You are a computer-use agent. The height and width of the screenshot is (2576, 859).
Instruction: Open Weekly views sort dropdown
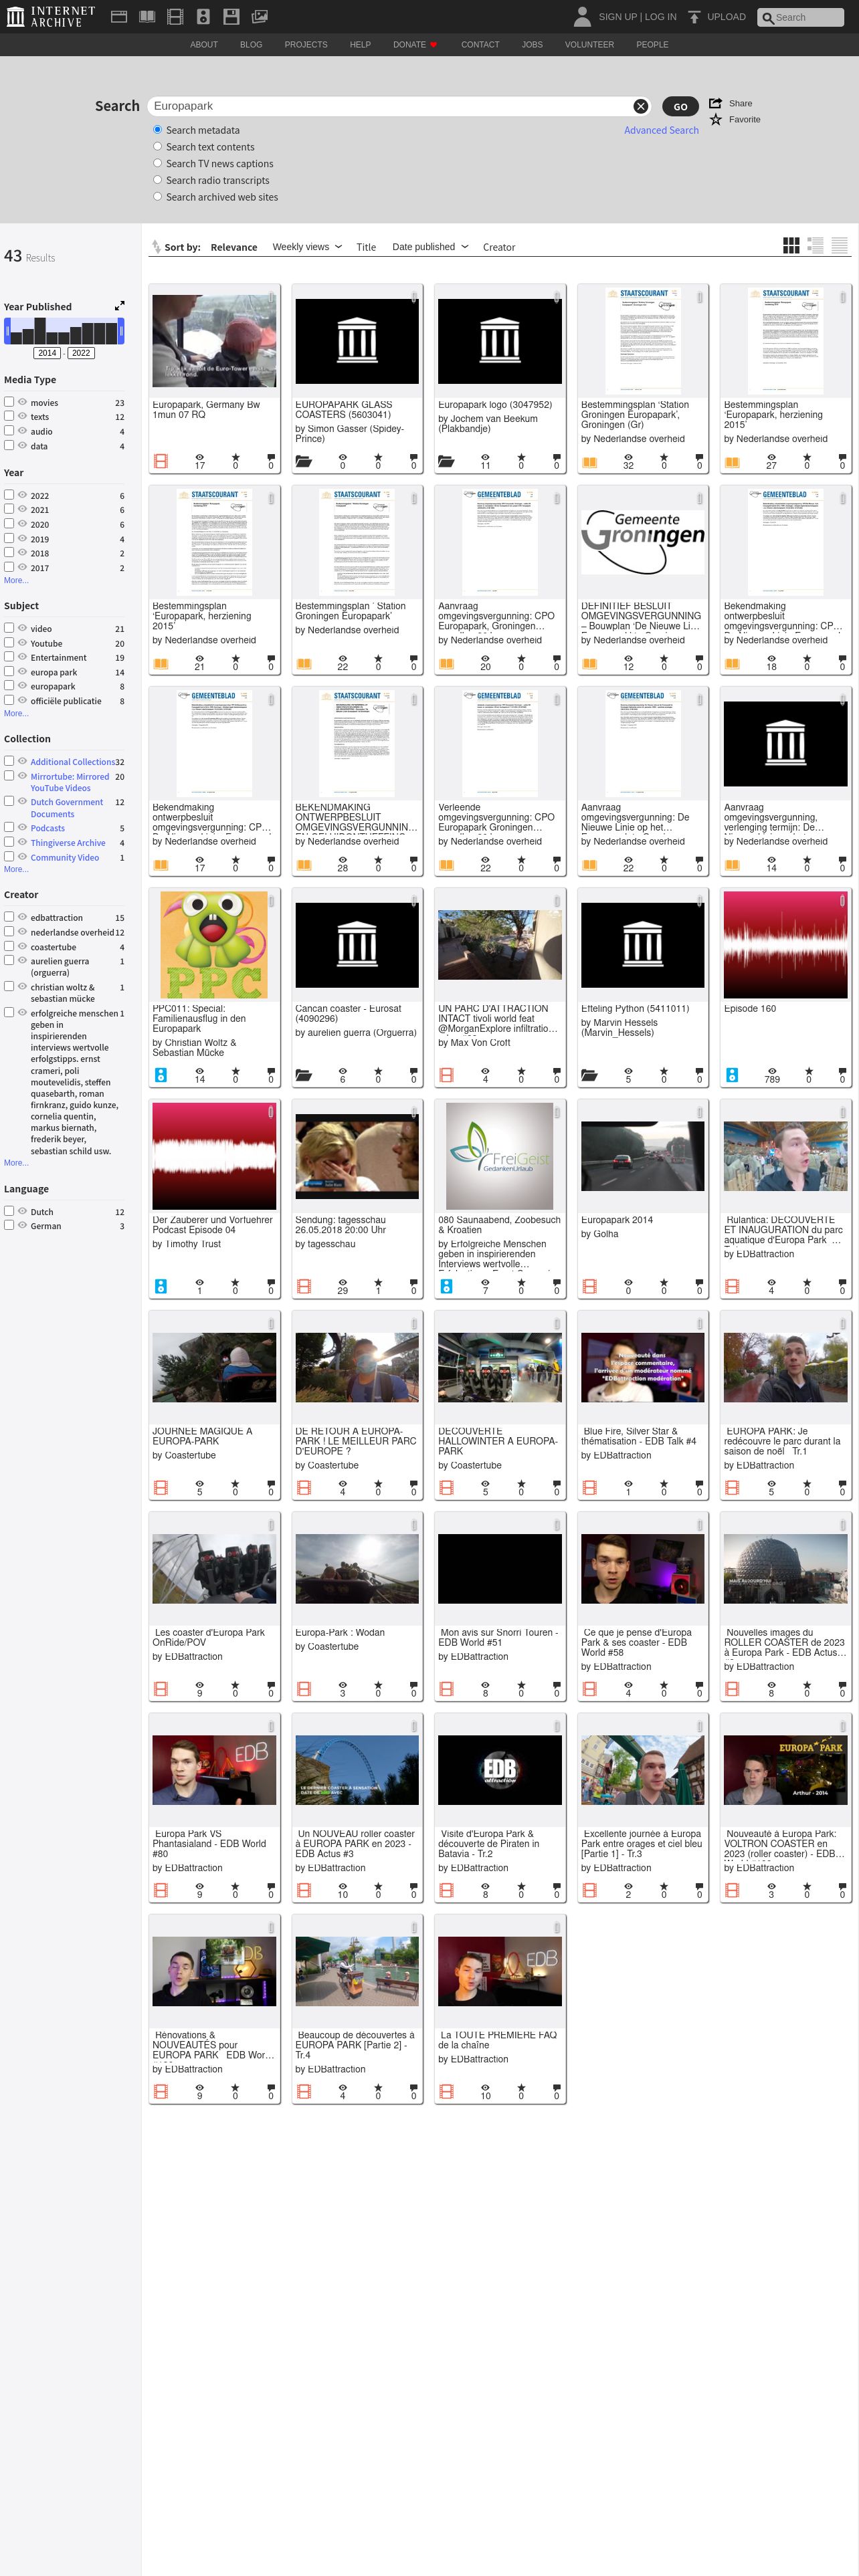[307, 247]
